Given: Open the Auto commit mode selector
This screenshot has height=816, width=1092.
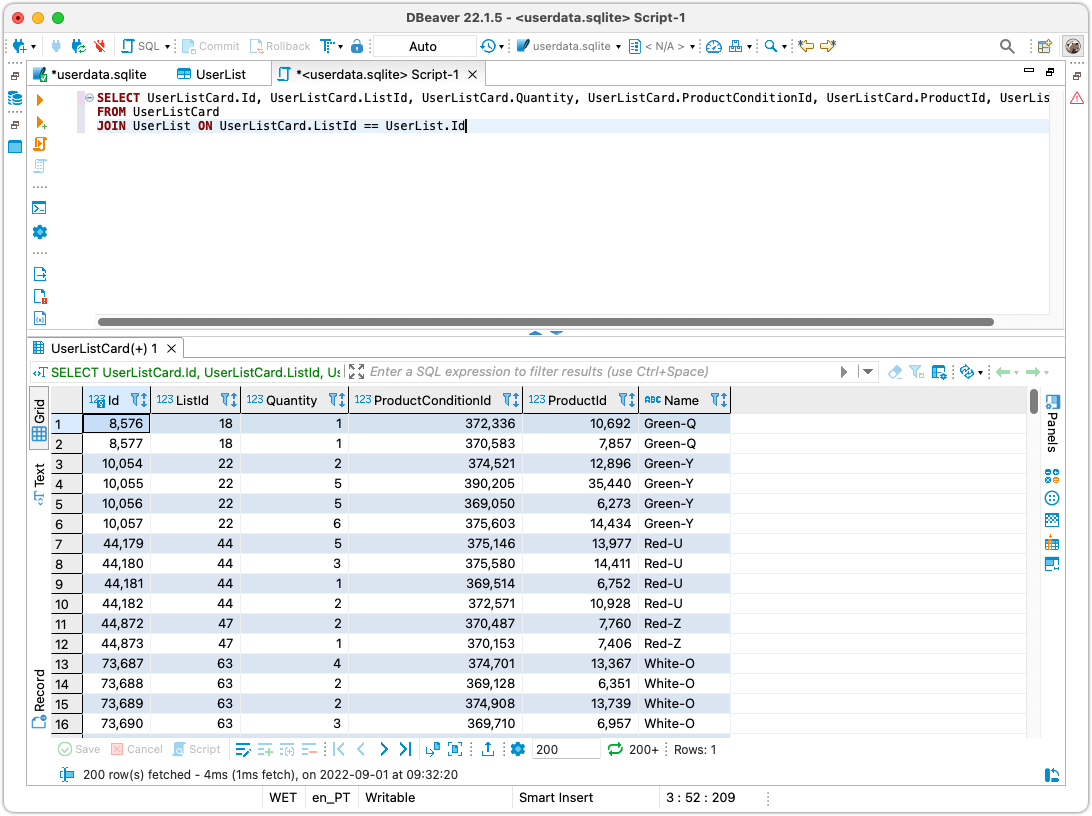Looking at the screenshot, I should tap(423, 47).
